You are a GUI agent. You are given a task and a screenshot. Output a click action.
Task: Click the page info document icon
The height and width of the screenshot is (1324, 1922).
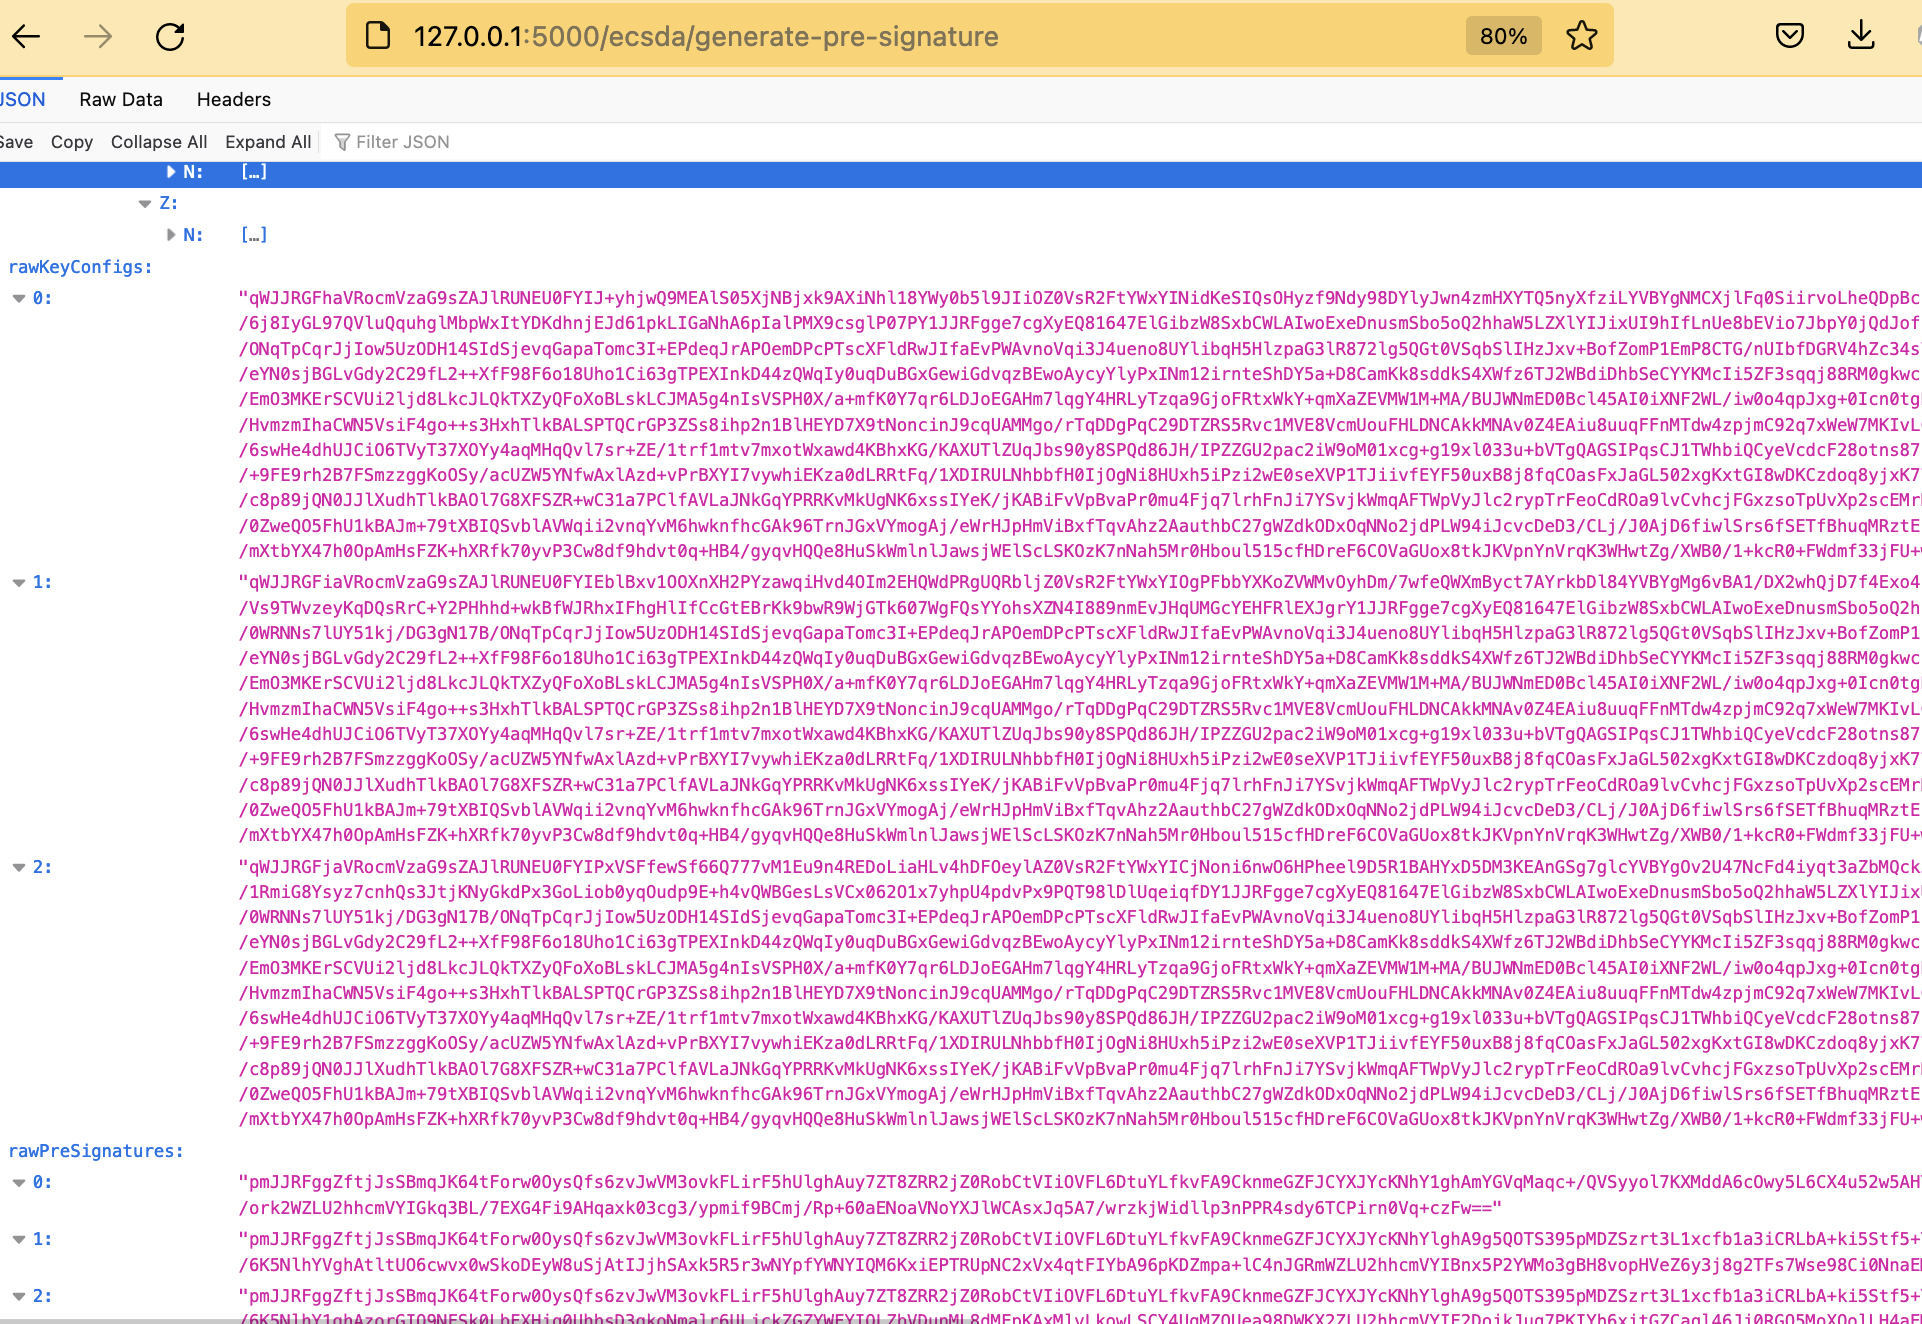tap(378, 36)
